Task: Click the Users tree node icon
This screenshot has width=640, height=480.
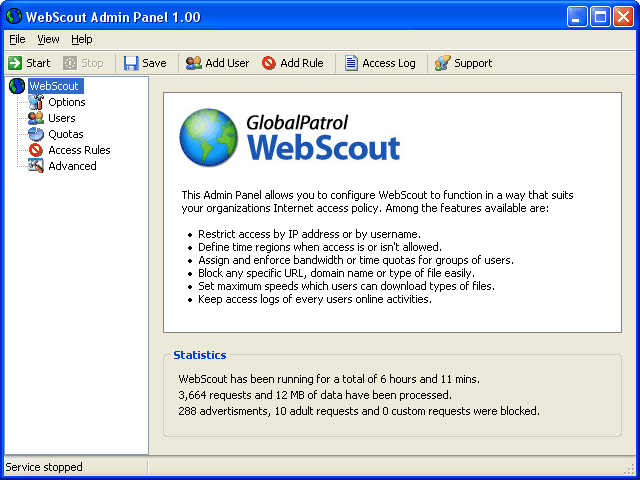Action: 36,118
